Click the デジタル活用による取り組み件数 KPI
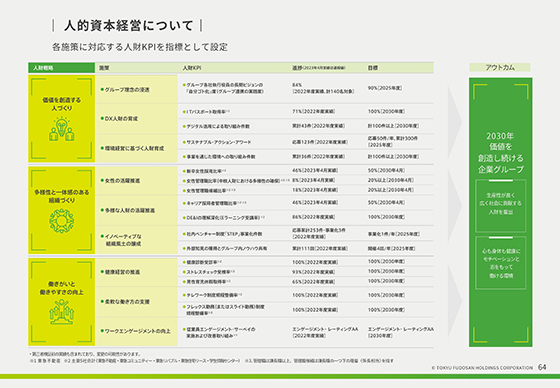560x388 pixels. click(x=216, y=126)
